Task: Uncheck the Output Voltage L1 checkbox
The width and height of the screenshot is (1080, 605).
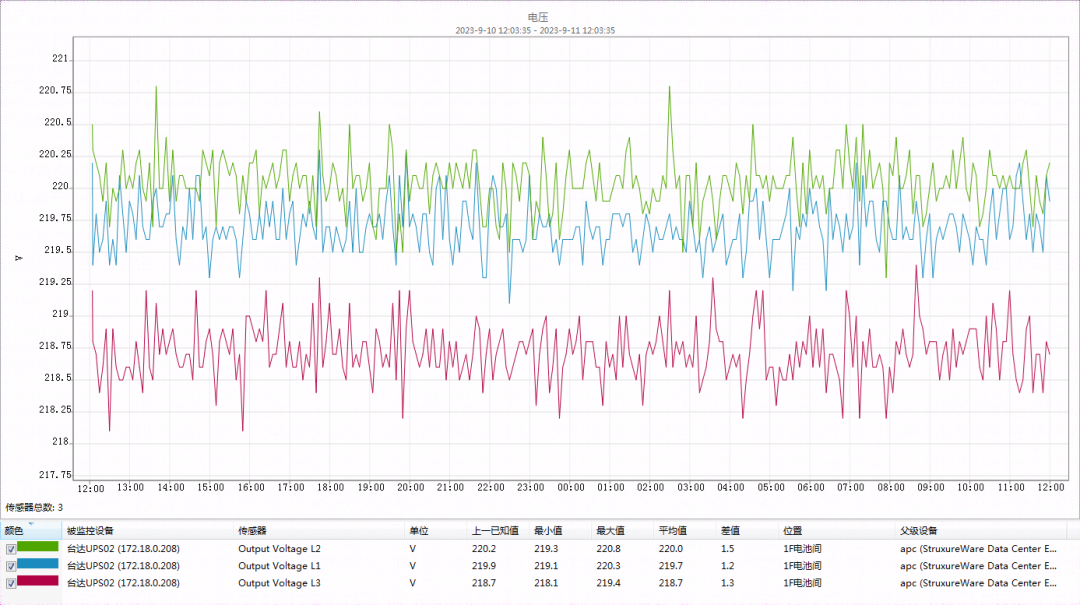Action: 11,566
